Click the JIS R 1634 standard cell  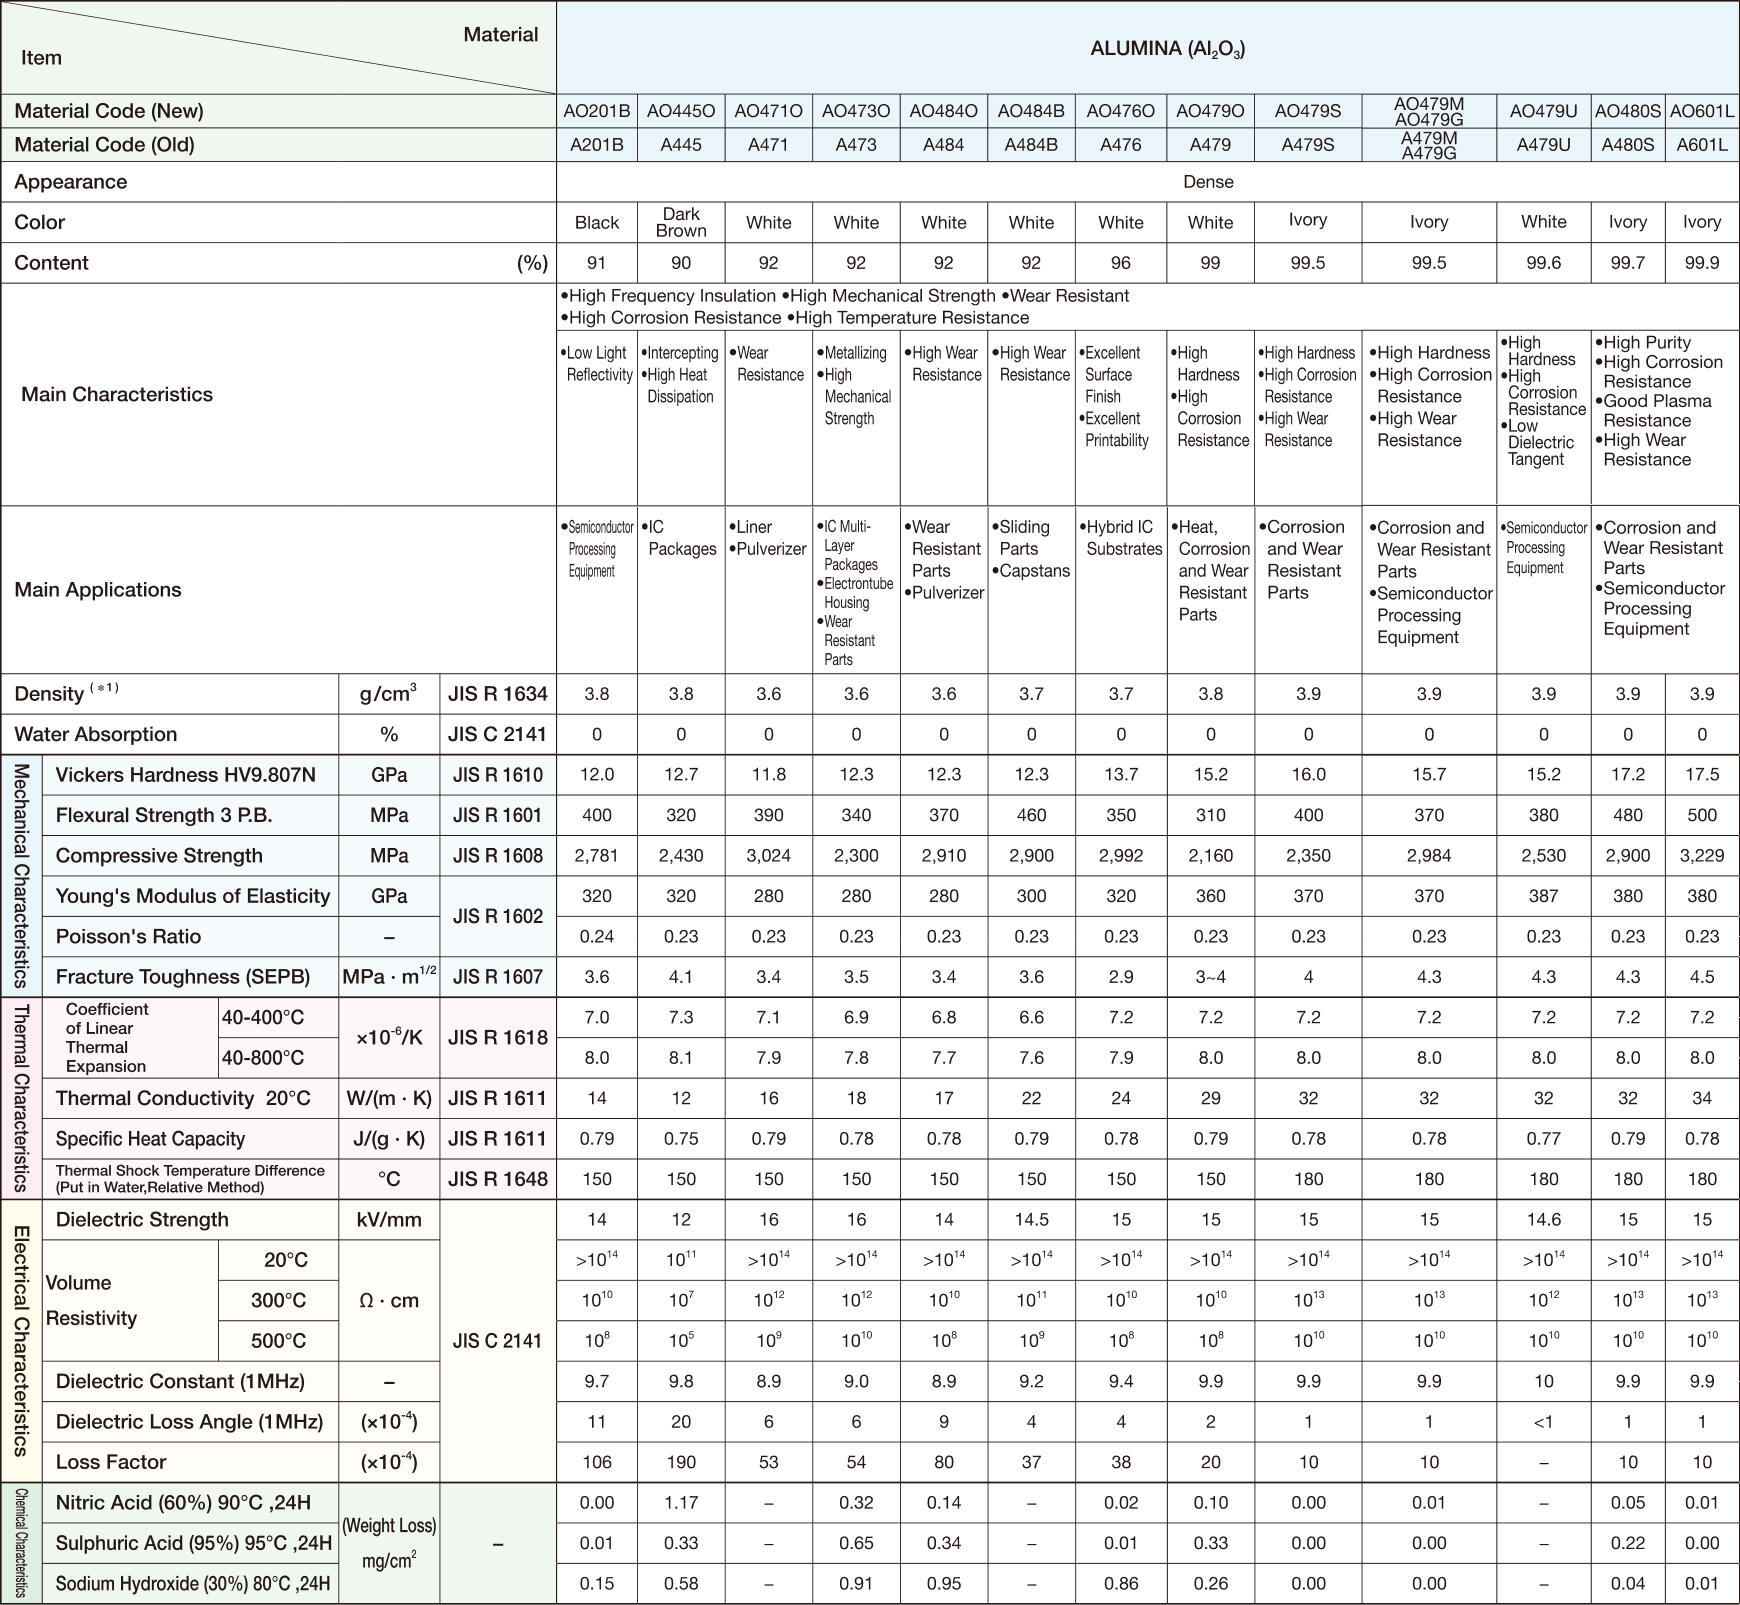[497, 694]
